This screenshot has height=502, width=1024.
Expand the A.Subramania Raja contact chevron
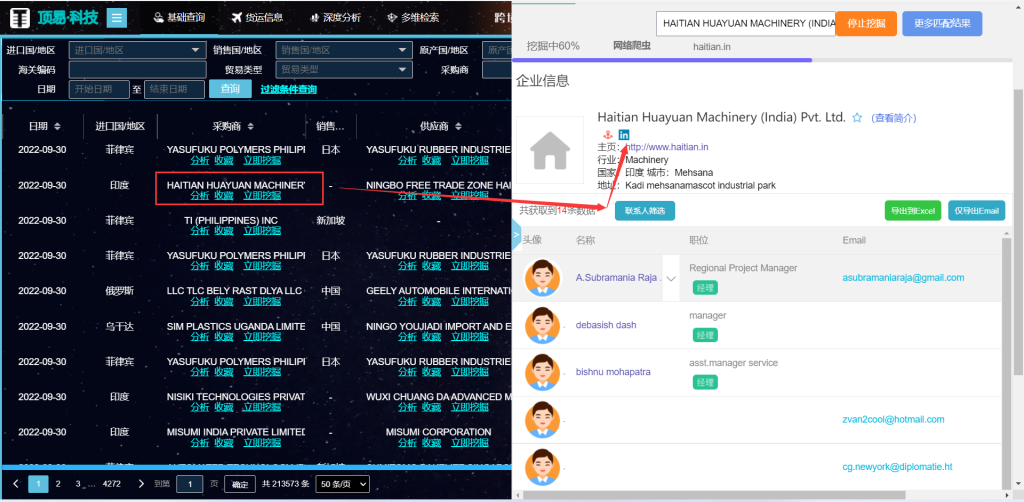[671, 278]
